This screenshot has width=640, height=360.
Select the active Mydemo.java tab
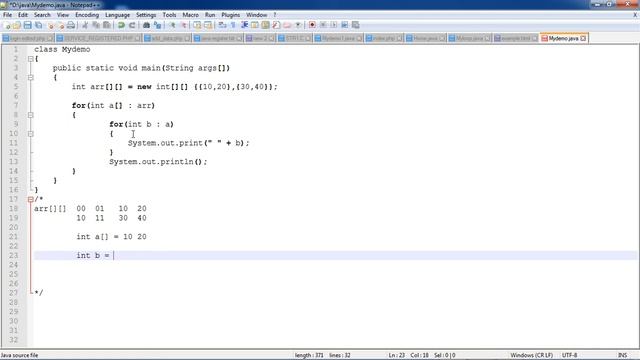click(563, 38)
